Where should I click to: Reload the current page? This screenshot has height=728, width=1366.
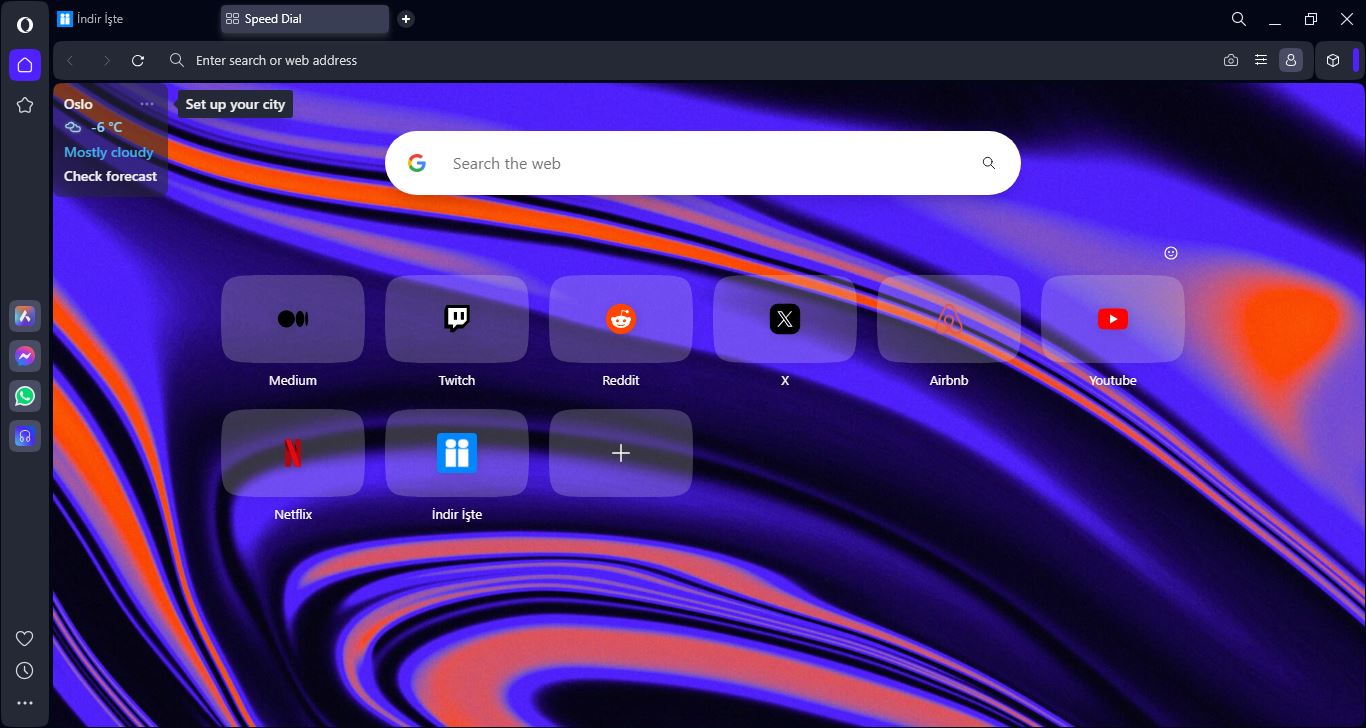click(138, 60)
